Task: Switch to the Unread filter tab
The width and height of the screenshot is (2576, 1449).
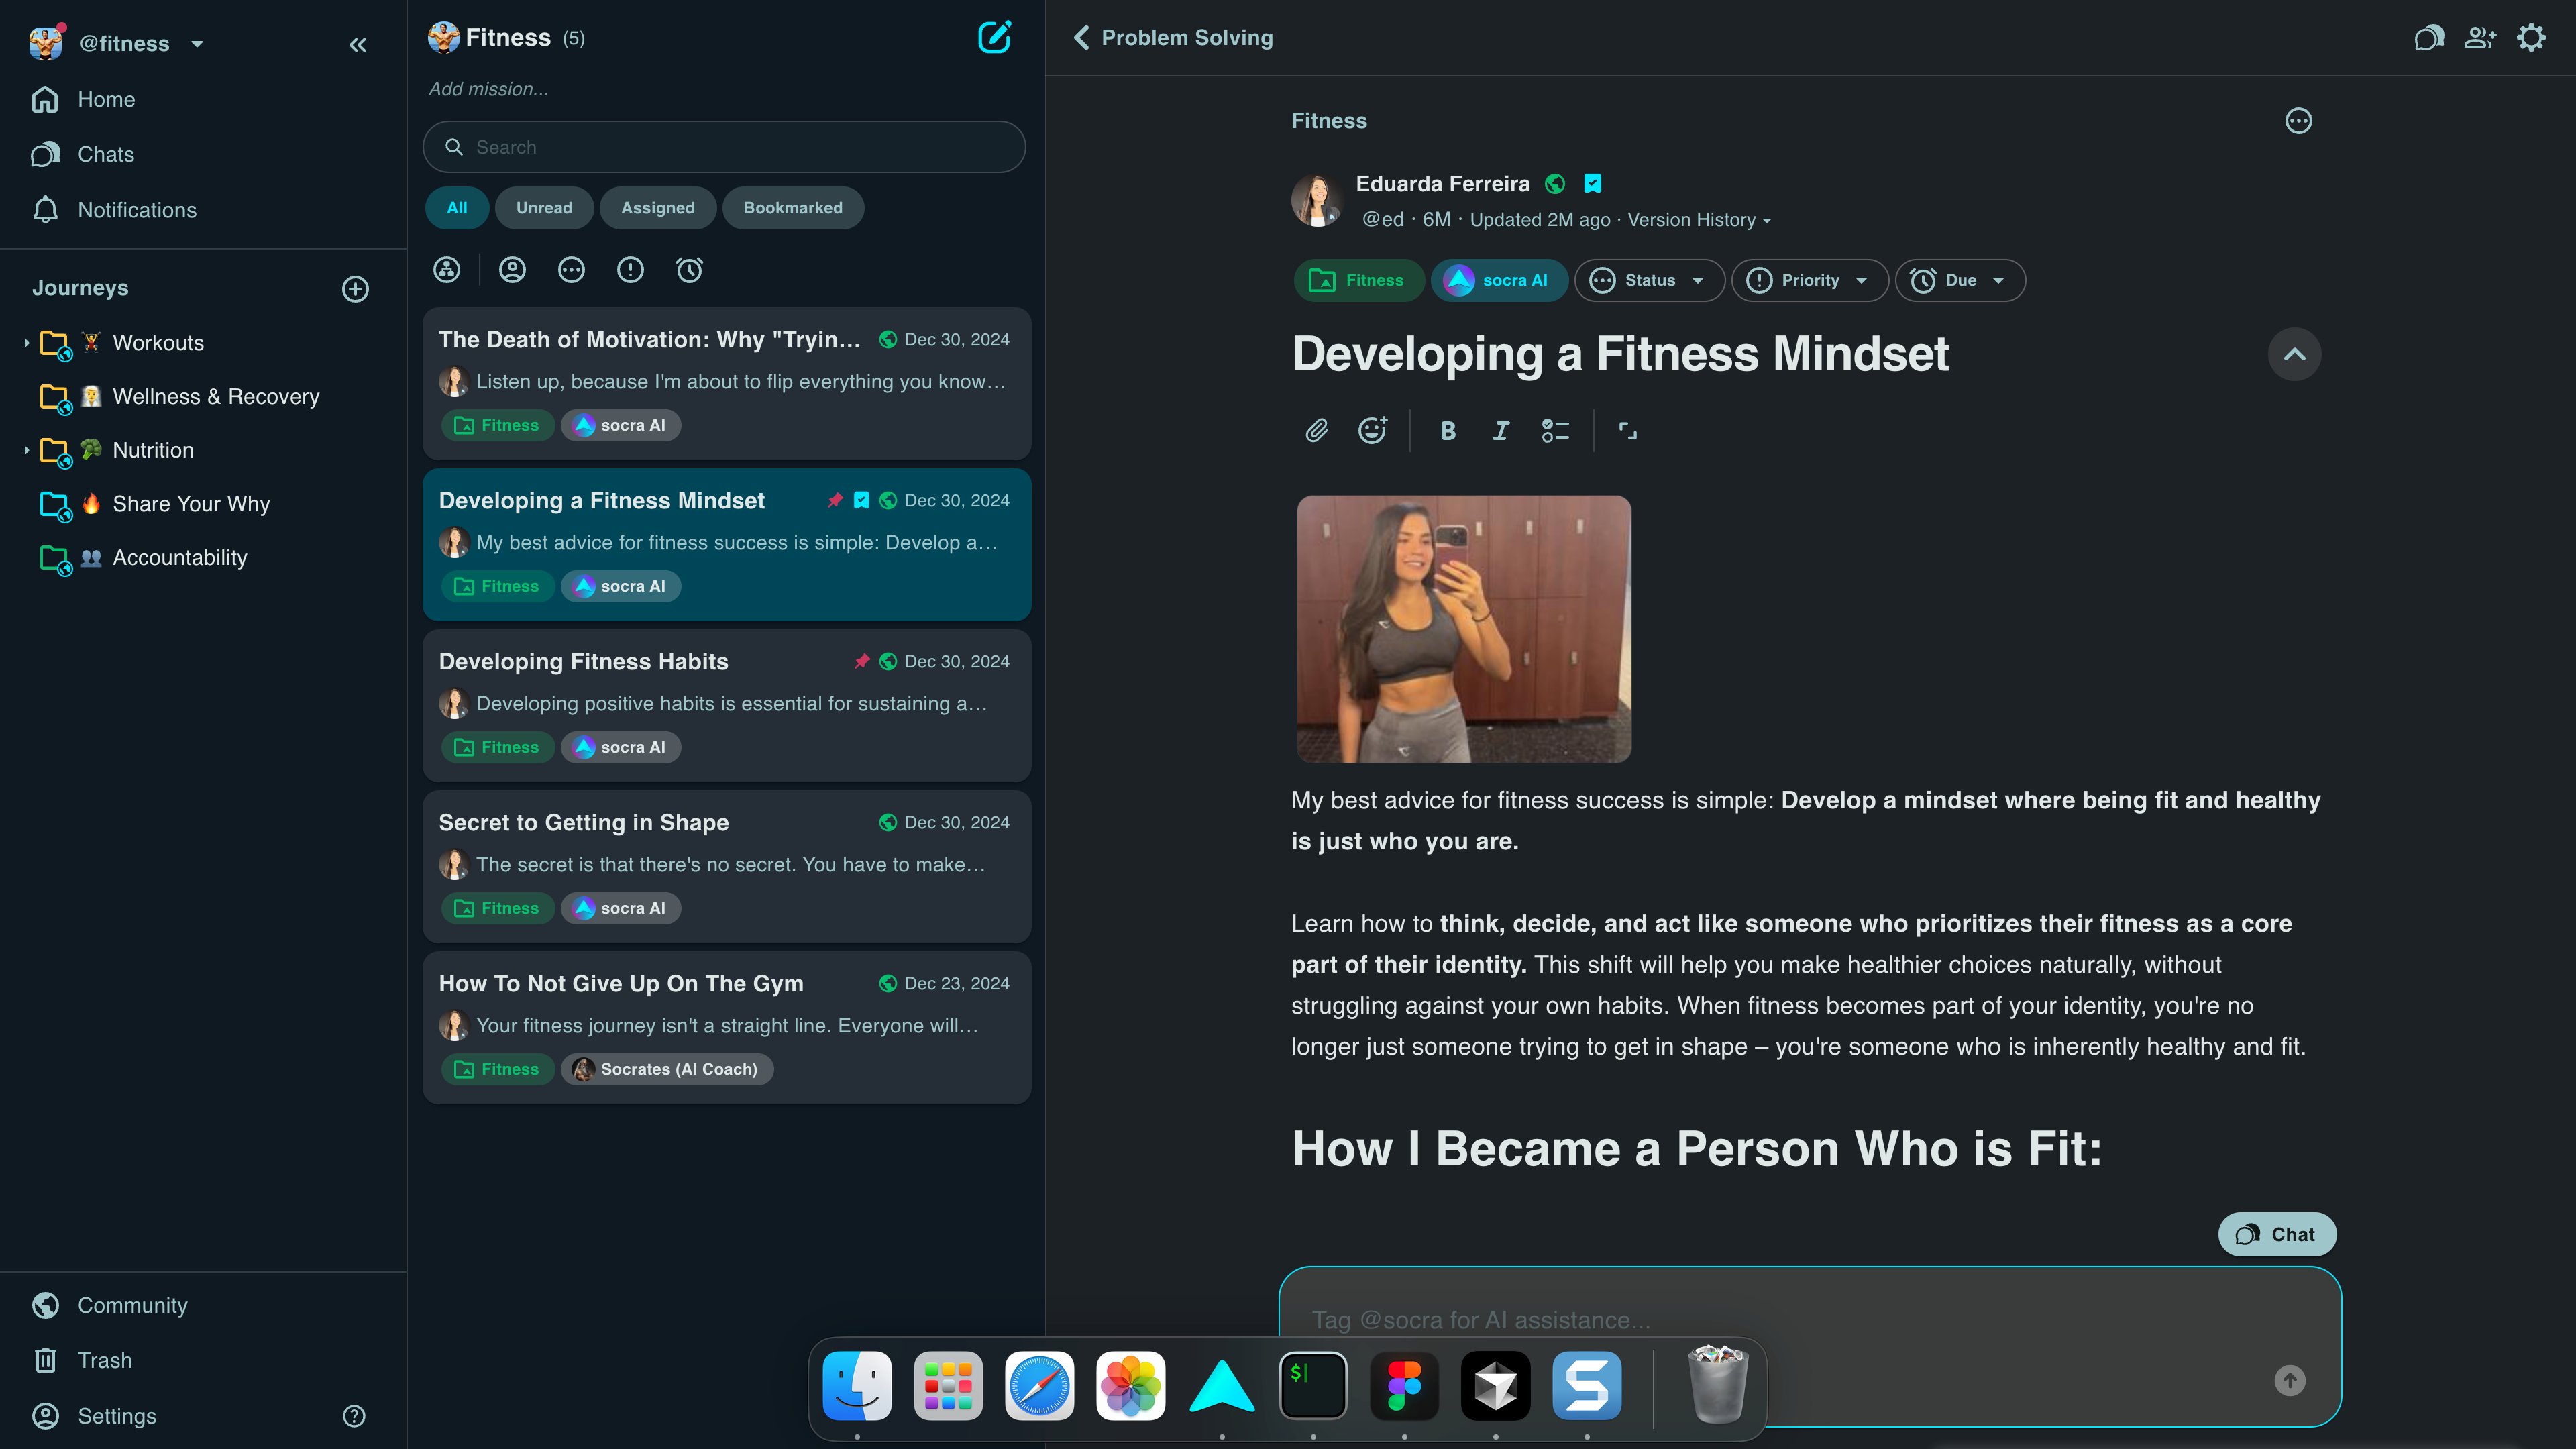Action: tap(544, 208)
